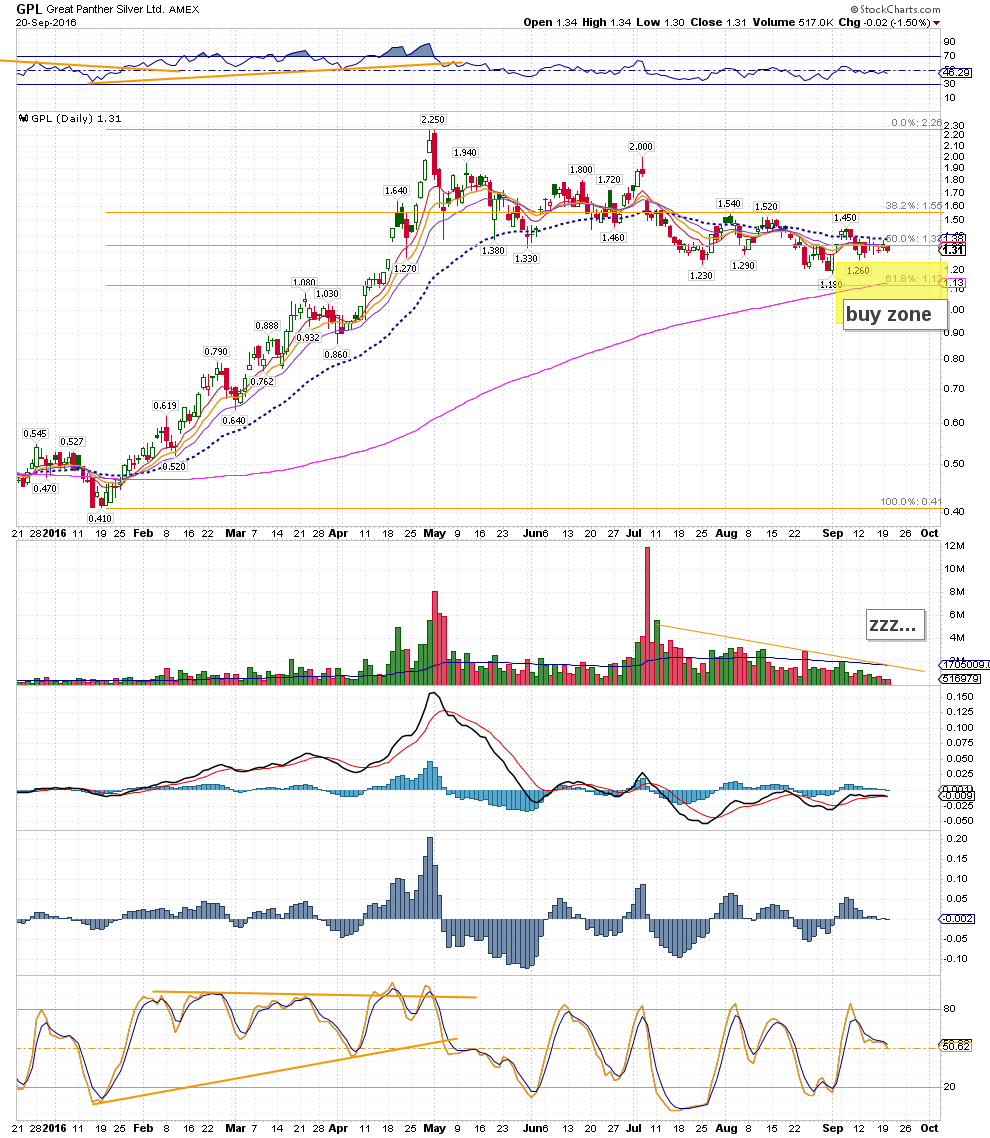This screenshot has width=990, height=1138.
Task: Click the GPL ticker symbol heading
Action: click(29, 7)
